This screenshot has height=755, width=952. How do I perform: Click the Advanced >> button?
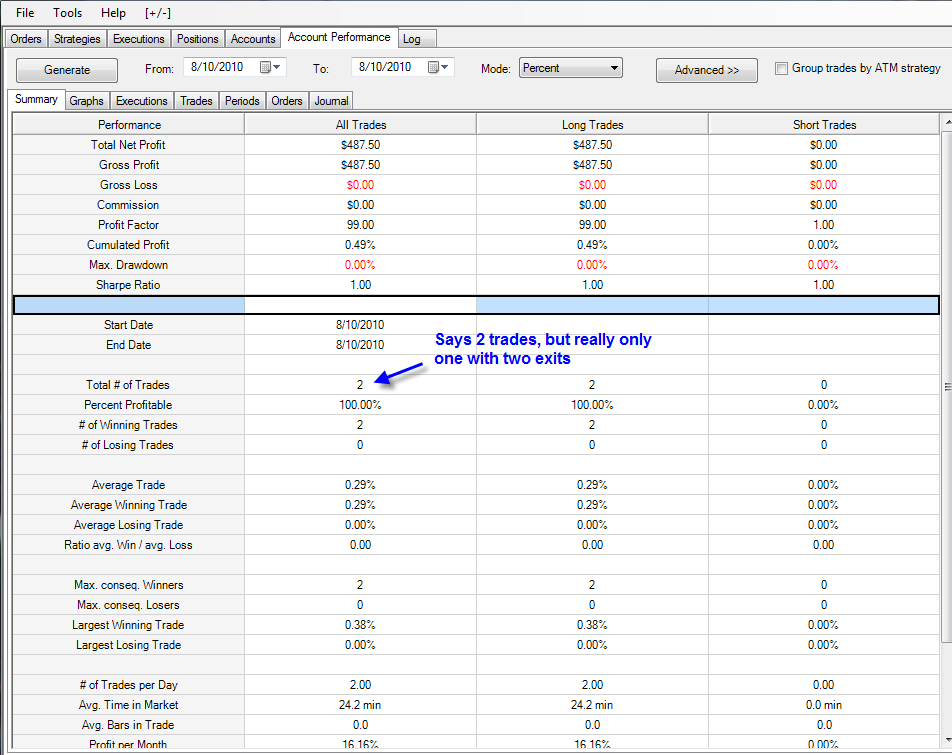pyautogui.click(x=707, y=70)
